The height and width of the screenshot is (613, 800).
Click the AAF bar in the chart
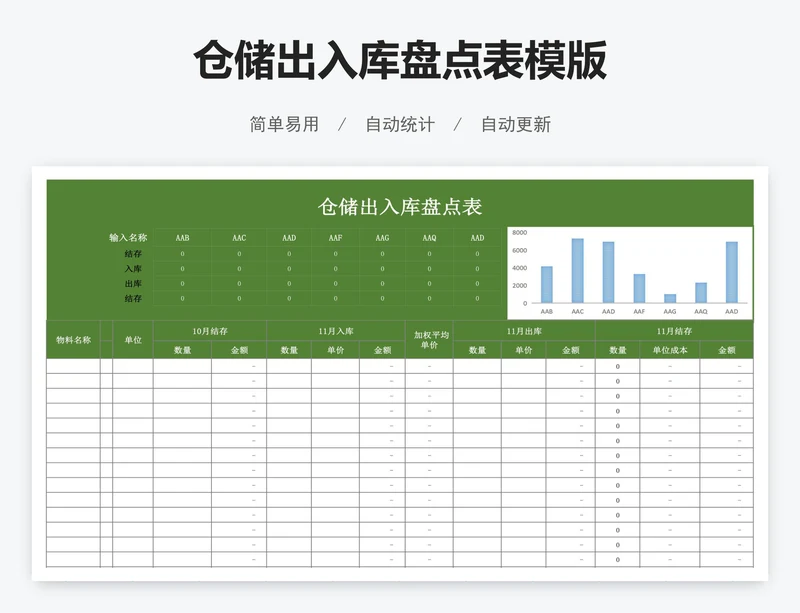pos(639,288)
